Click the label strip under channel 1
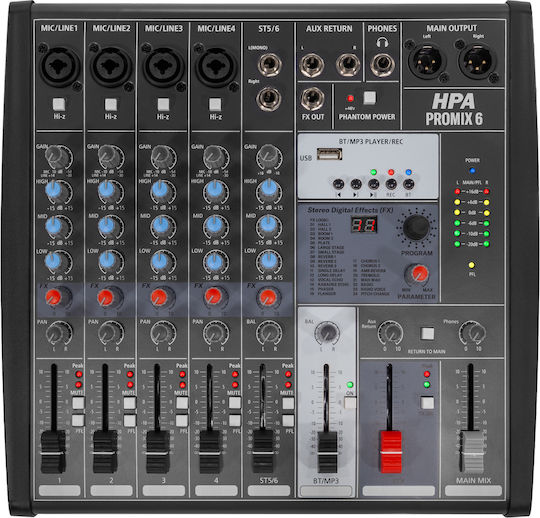 tap(59, 490)
